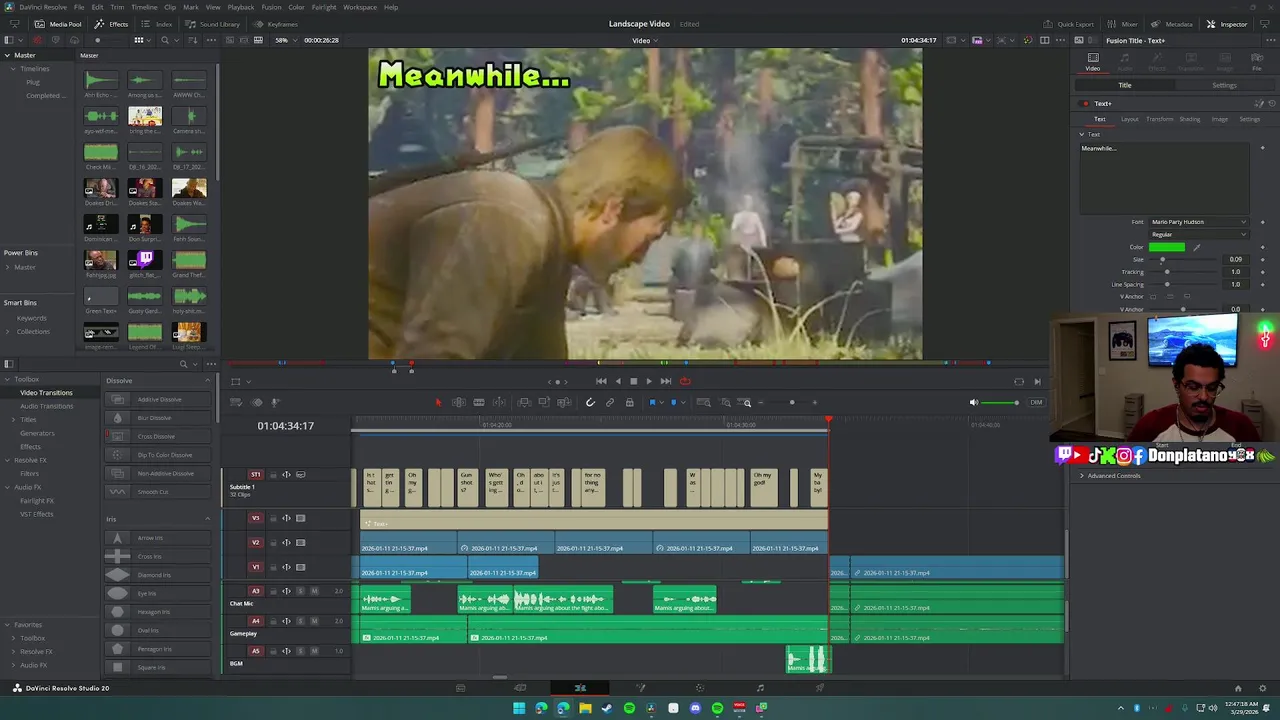Collapse the Dissolve transitions group
The width and height of the screenshot is (1280, 720).
point(208,380)
